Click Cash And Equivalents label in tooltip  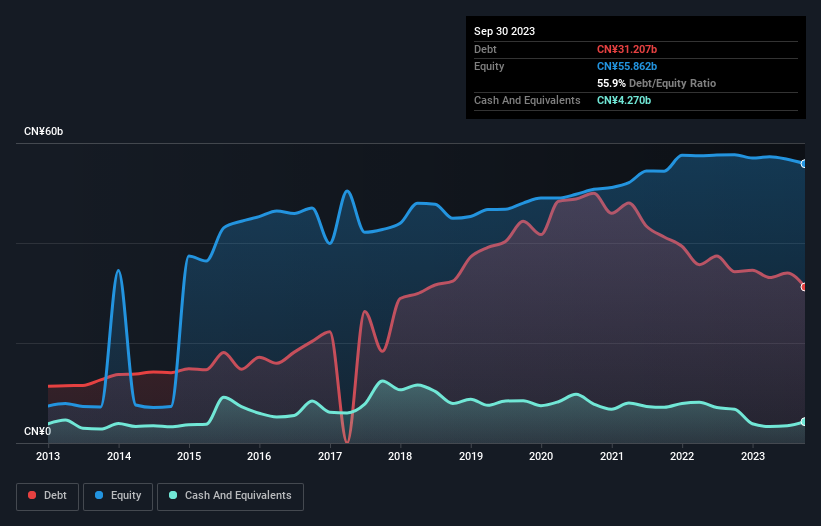pos(527,100)
